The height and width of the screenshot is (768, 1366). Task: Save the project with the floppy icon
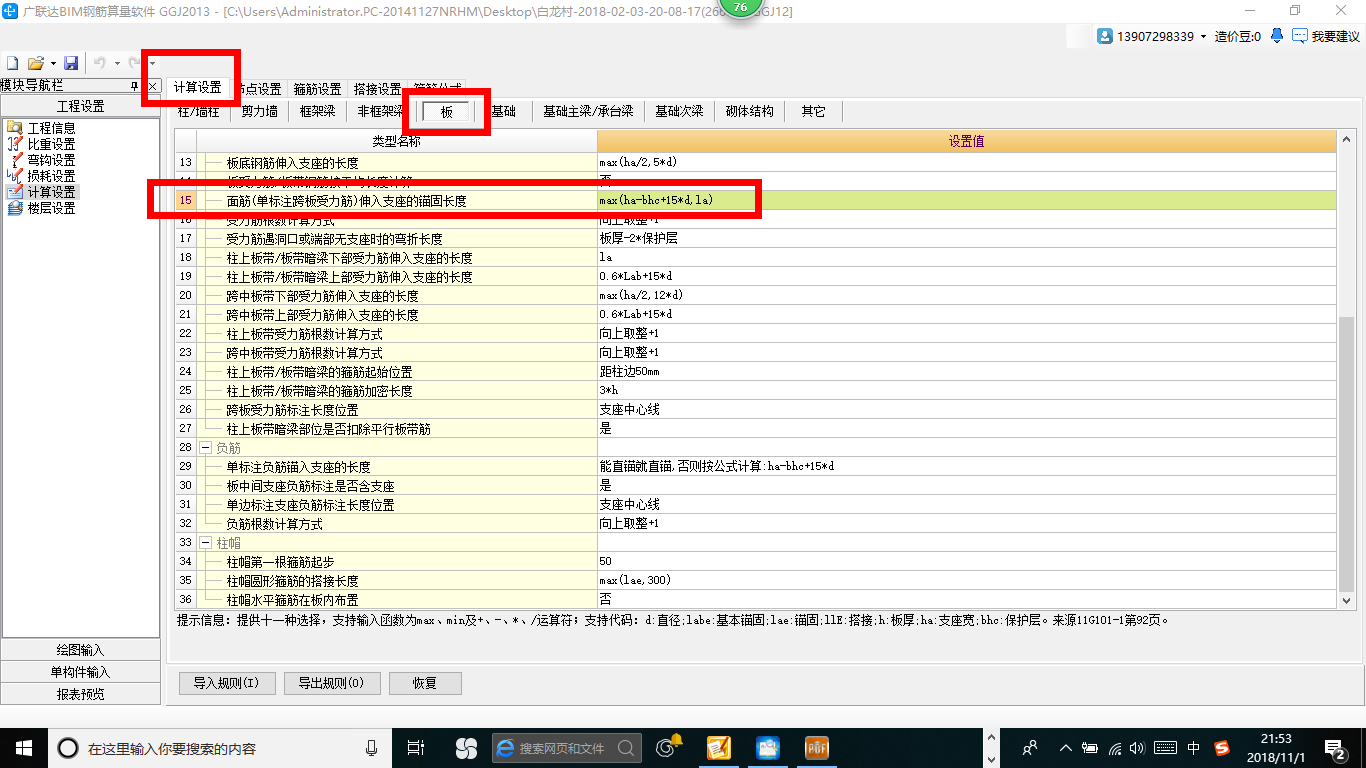point(71,63)
